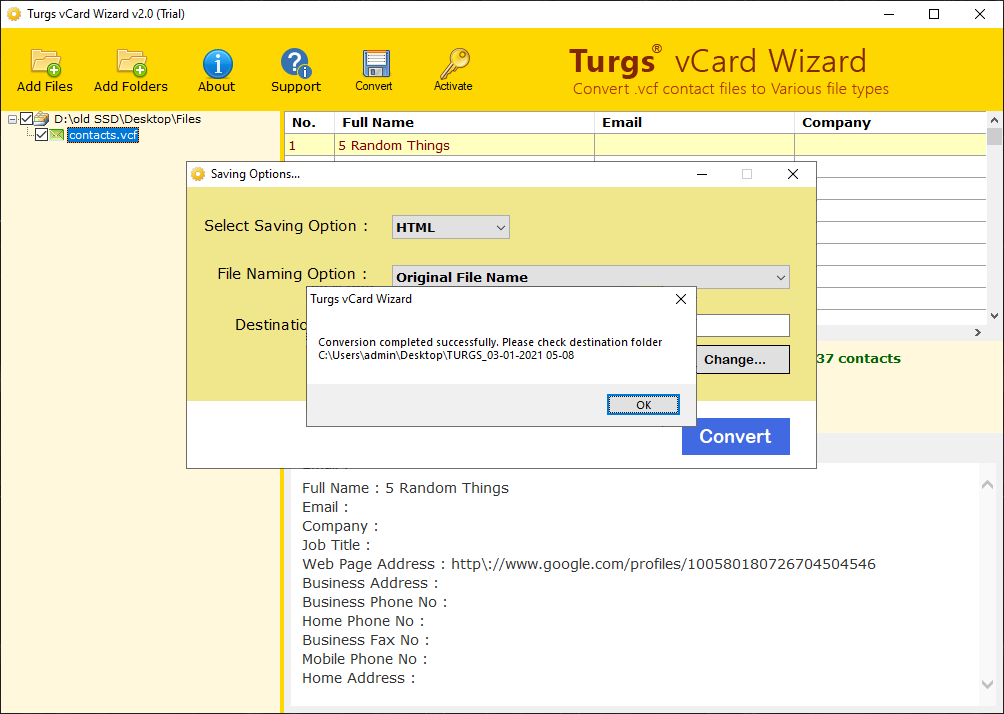
Task: Click the Add Folders toolbar icon
Action: pyautogui.click(x=131, y=63)
